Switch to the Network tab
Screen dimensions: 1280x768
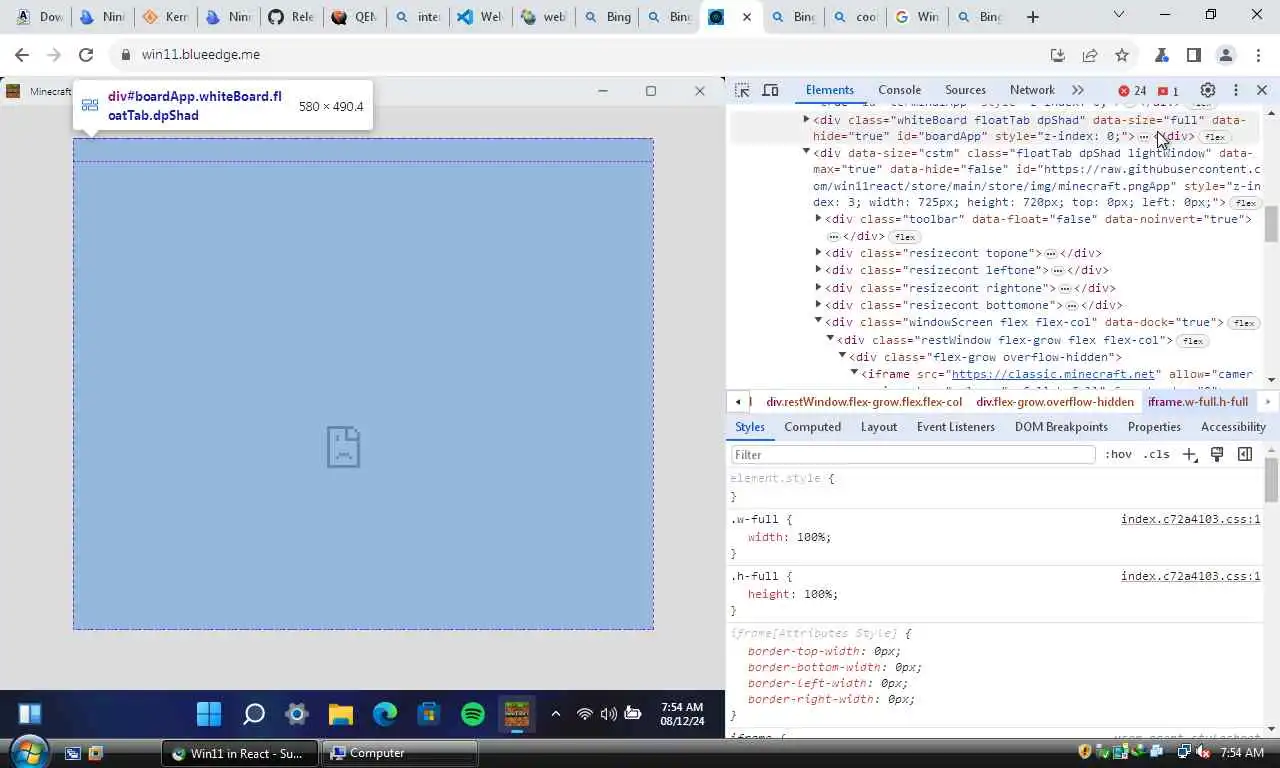tap(1032, 90)
